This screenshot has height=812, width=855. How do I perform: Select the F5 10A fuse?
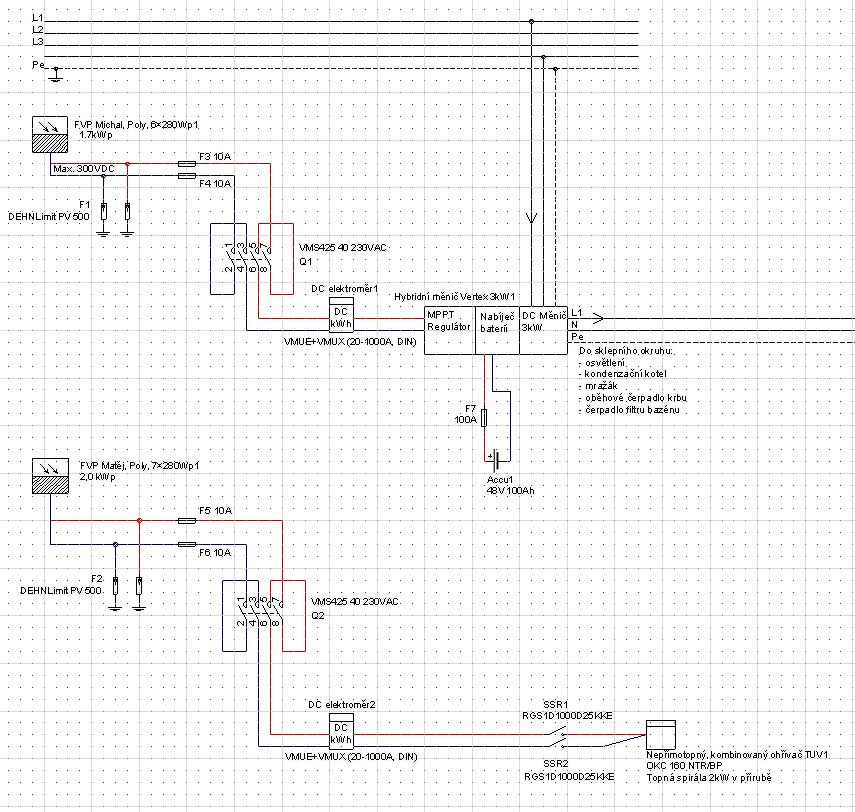click(x=187, y=521)
